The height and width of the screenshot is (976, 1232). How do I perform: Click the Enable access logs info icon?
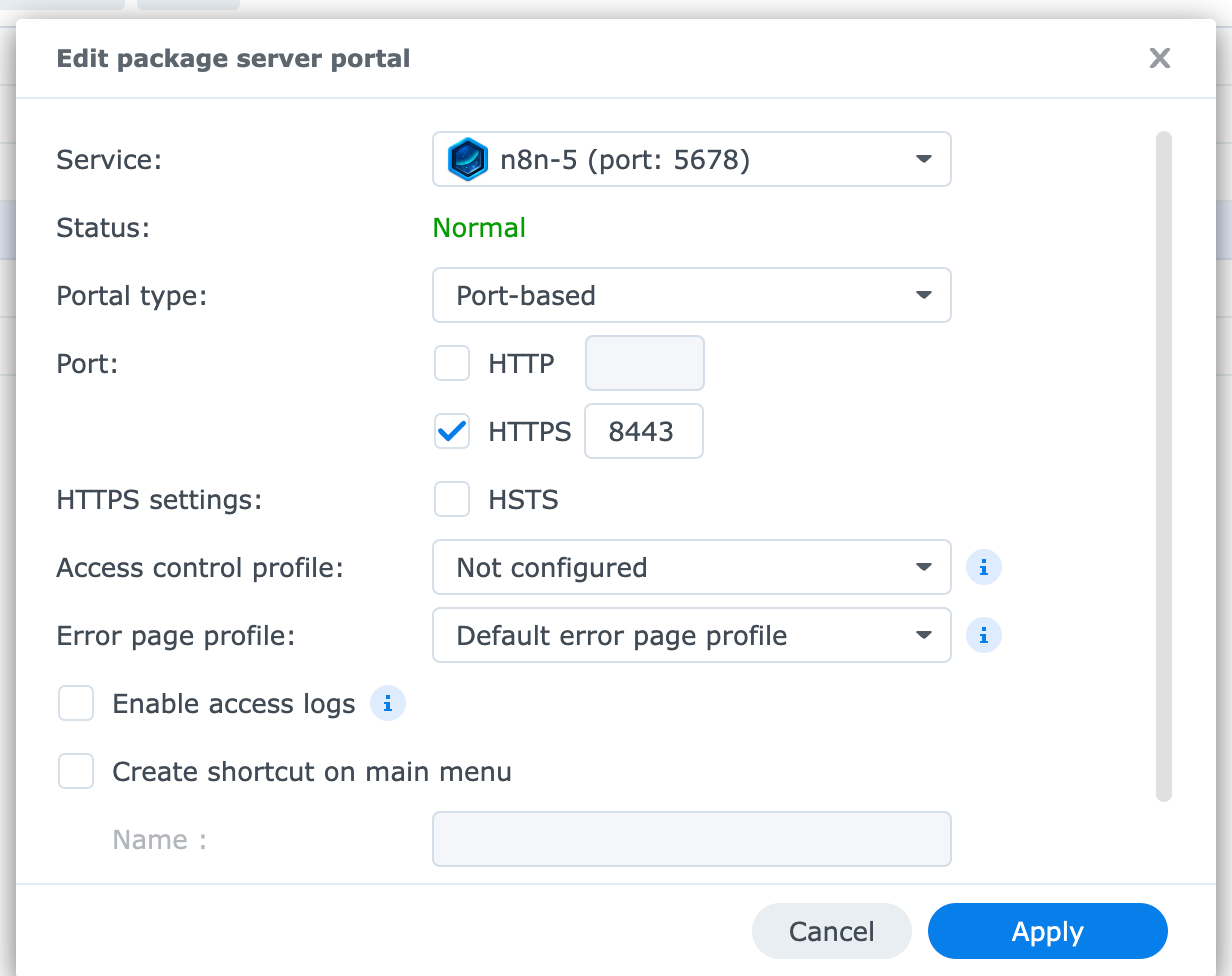pos(388,704)
